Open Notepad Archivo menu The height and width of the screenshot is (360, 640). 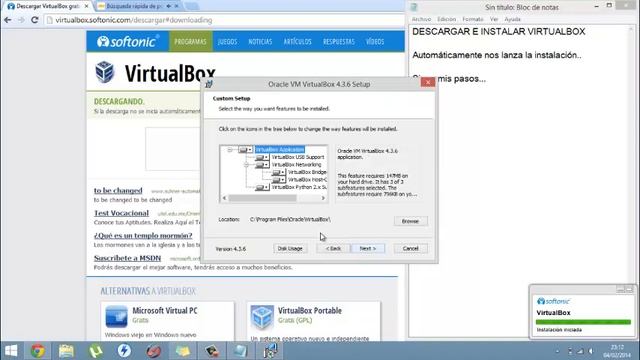[421, 19]
